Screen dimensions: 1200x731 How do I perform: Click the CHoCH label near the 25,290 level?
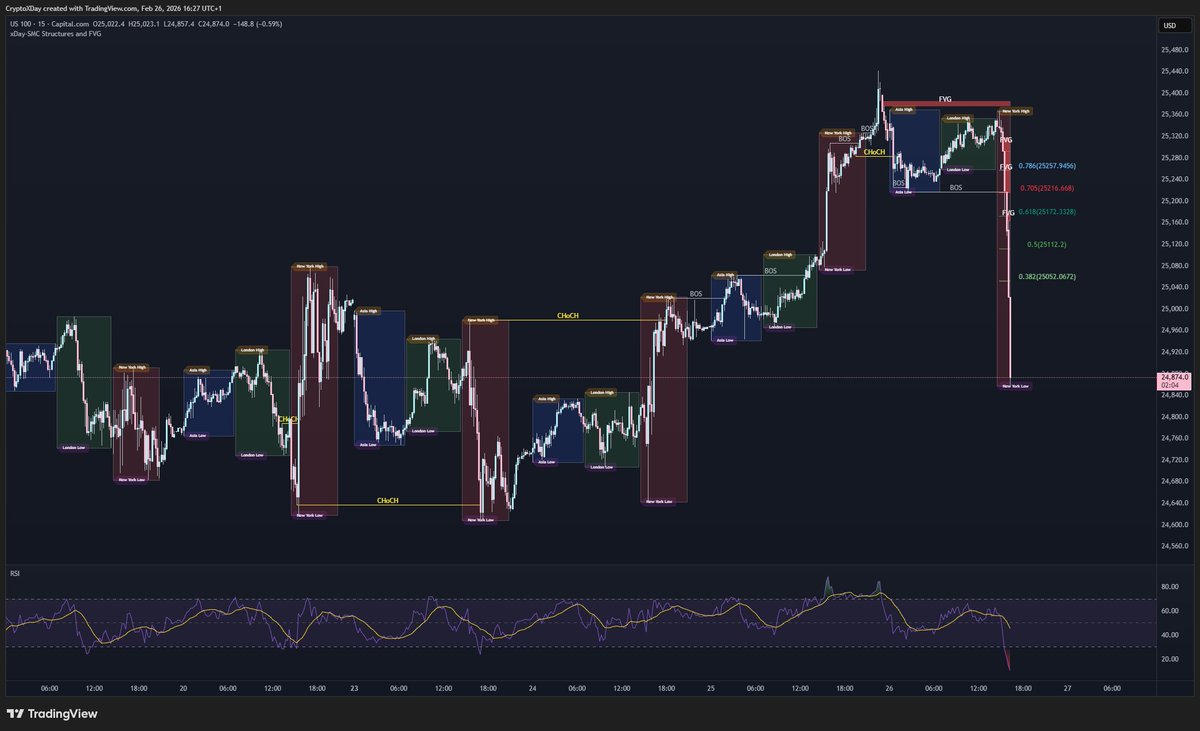point(873,151)
